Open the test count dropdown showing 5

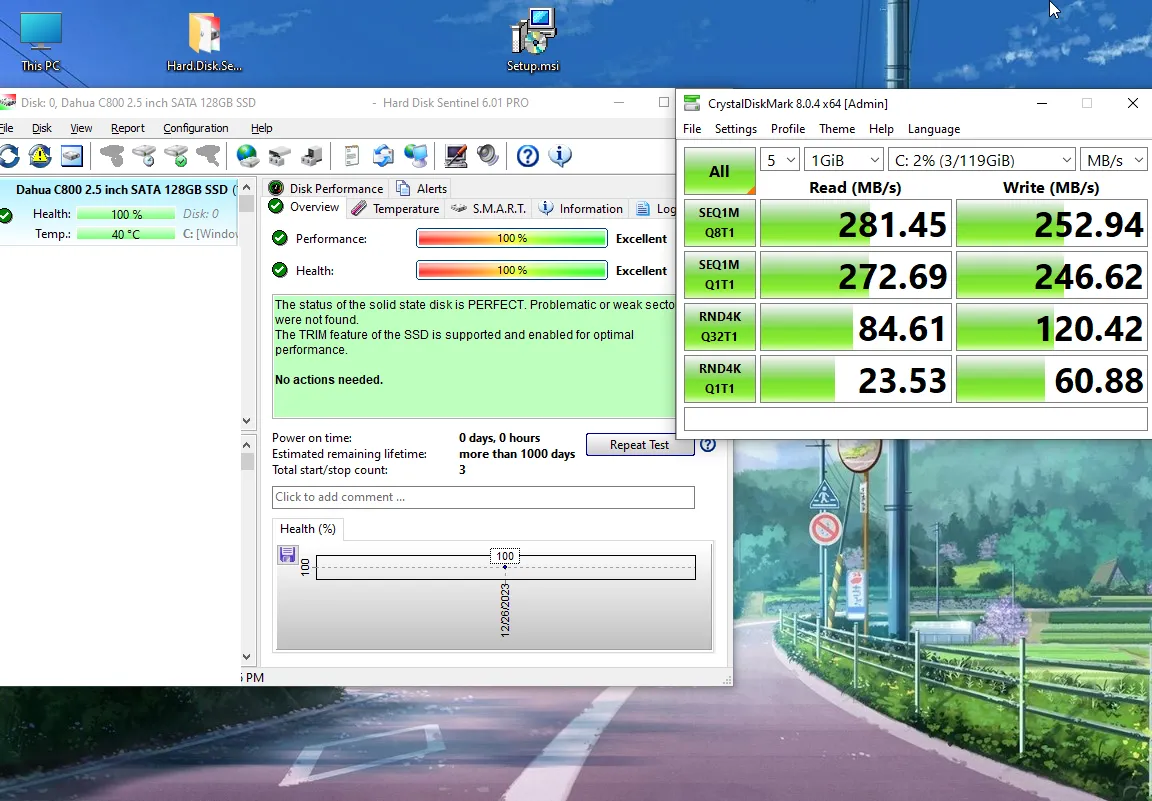pos(780,159)
